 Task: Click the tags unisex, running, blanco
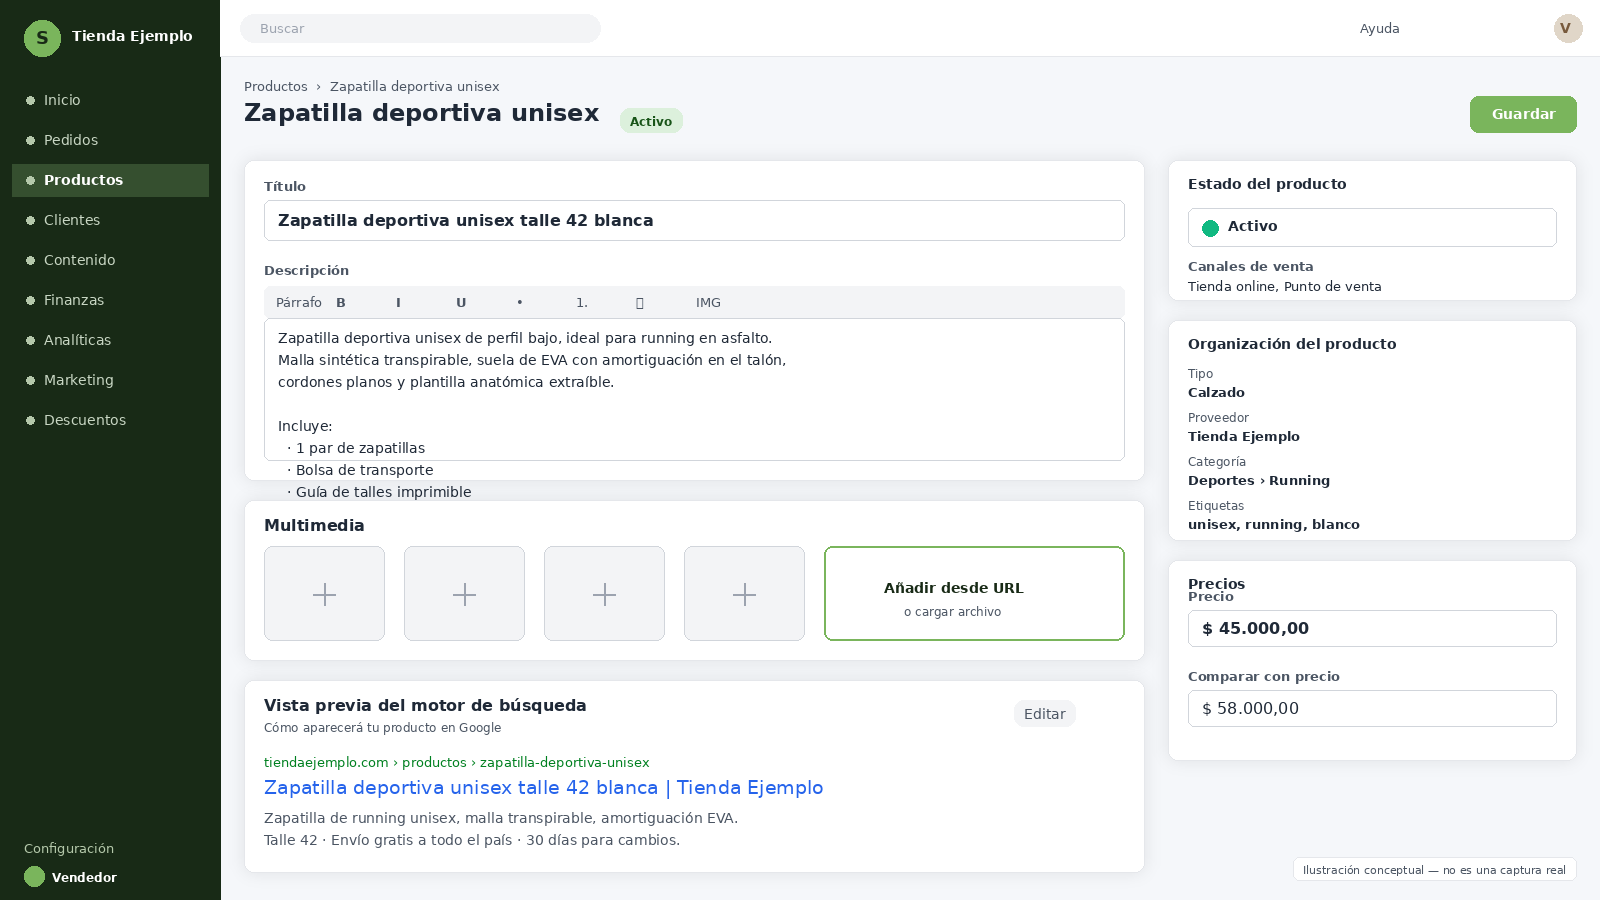pos(1273,524)
